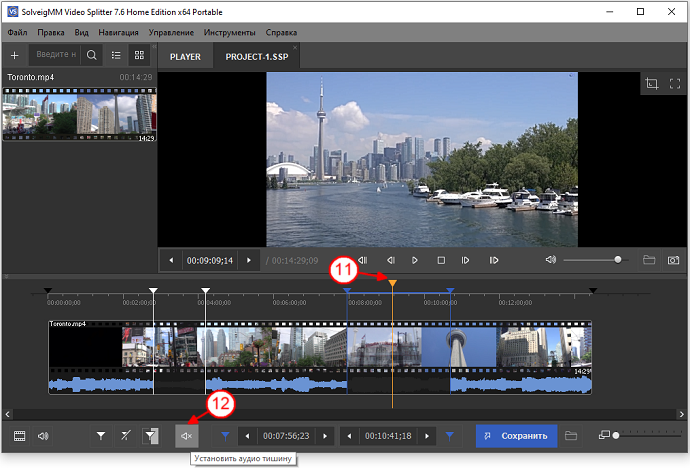Click the Set audio silence button

click(186, 436)
